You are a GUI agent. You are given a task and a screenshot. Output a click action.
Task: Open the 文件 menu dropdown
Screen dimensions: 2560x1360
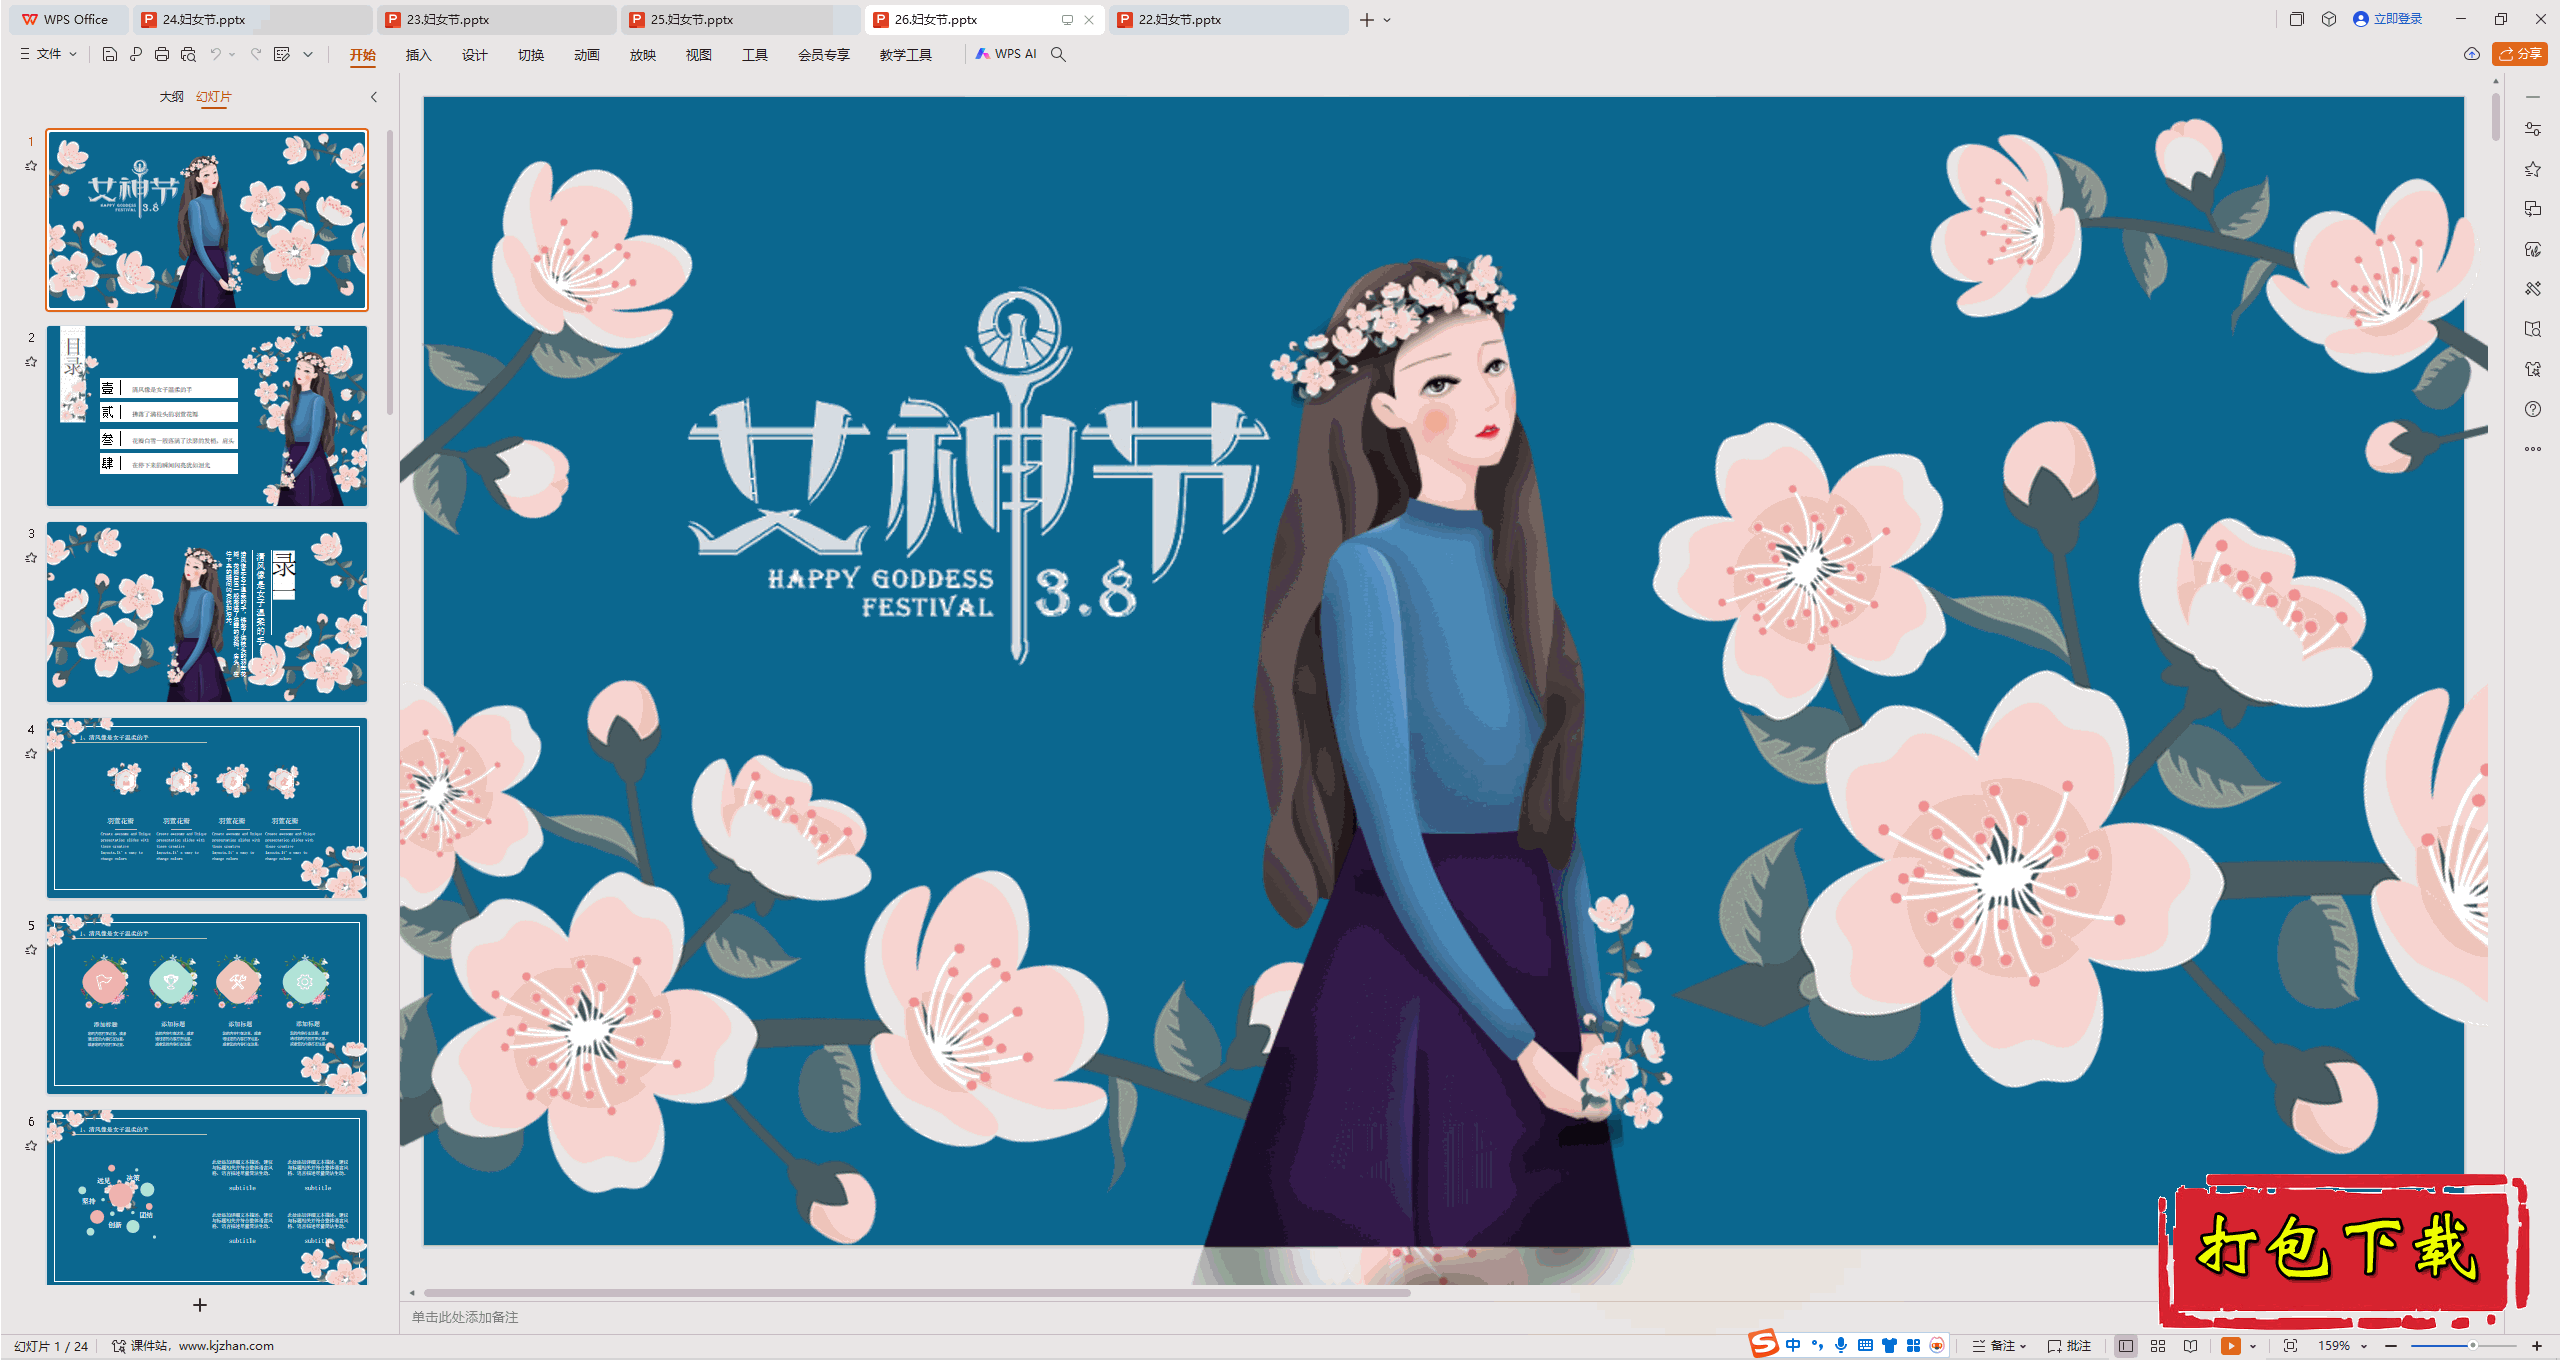point(48,54)
